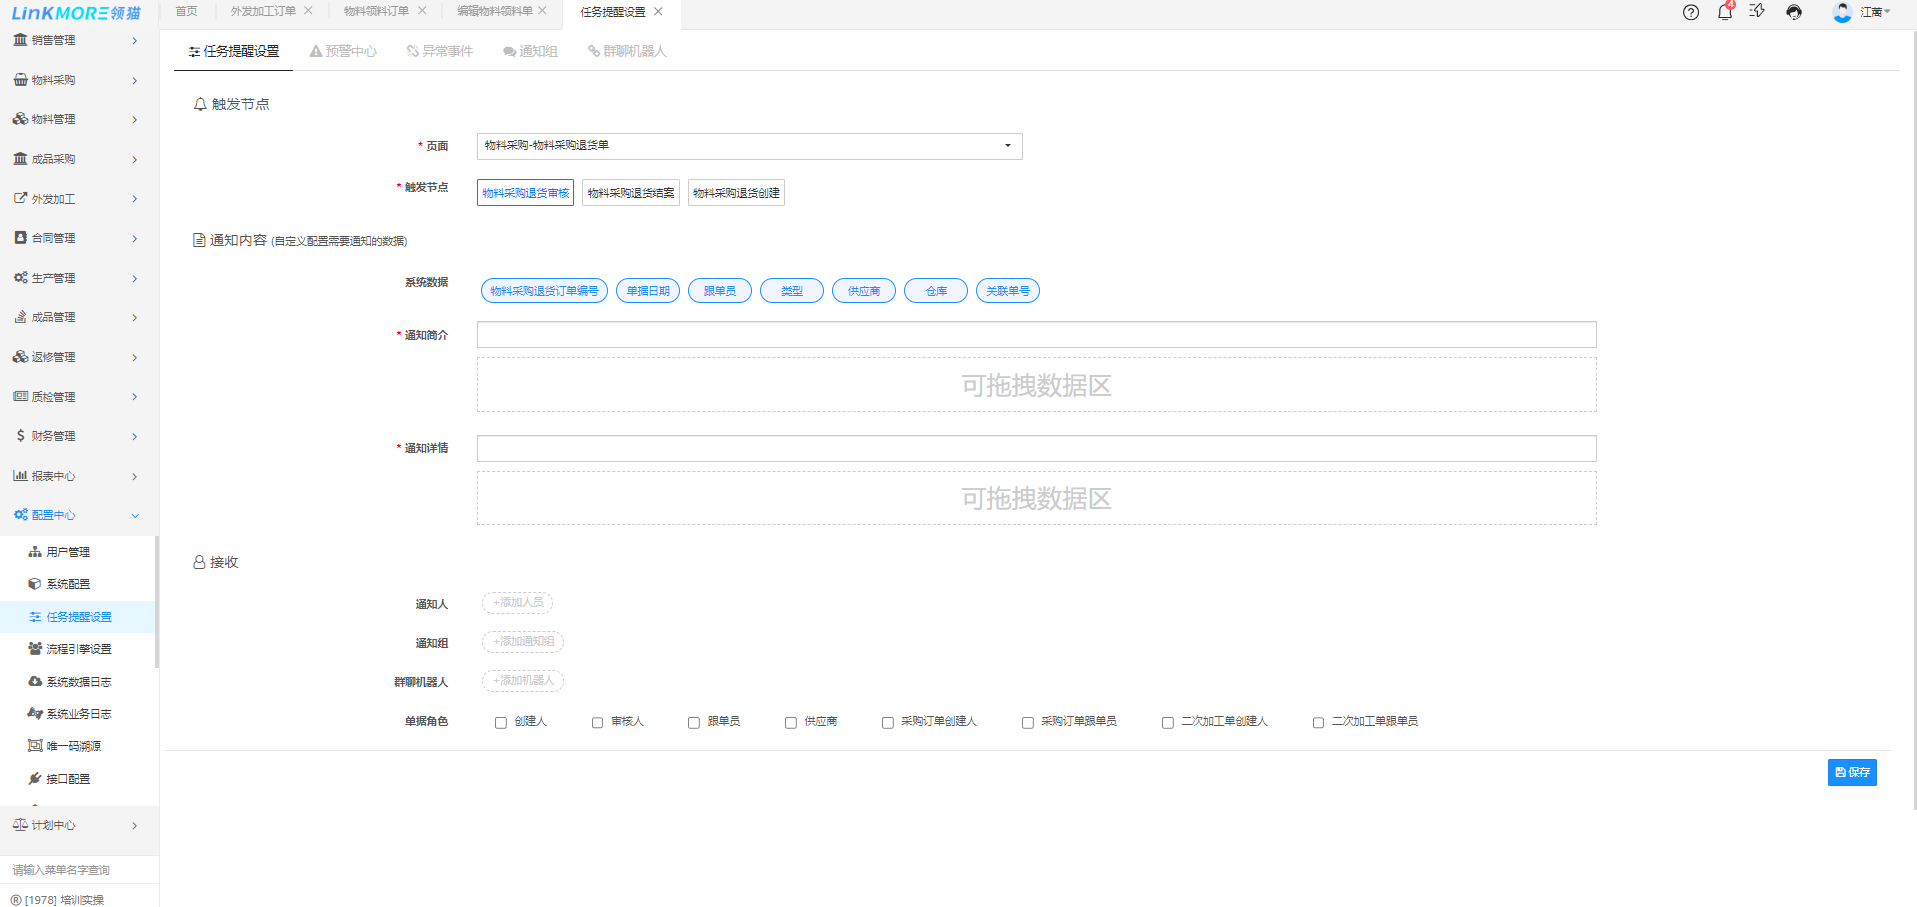
Task: Tick the 供应商 role checkbox
Action: click(790, 723)
